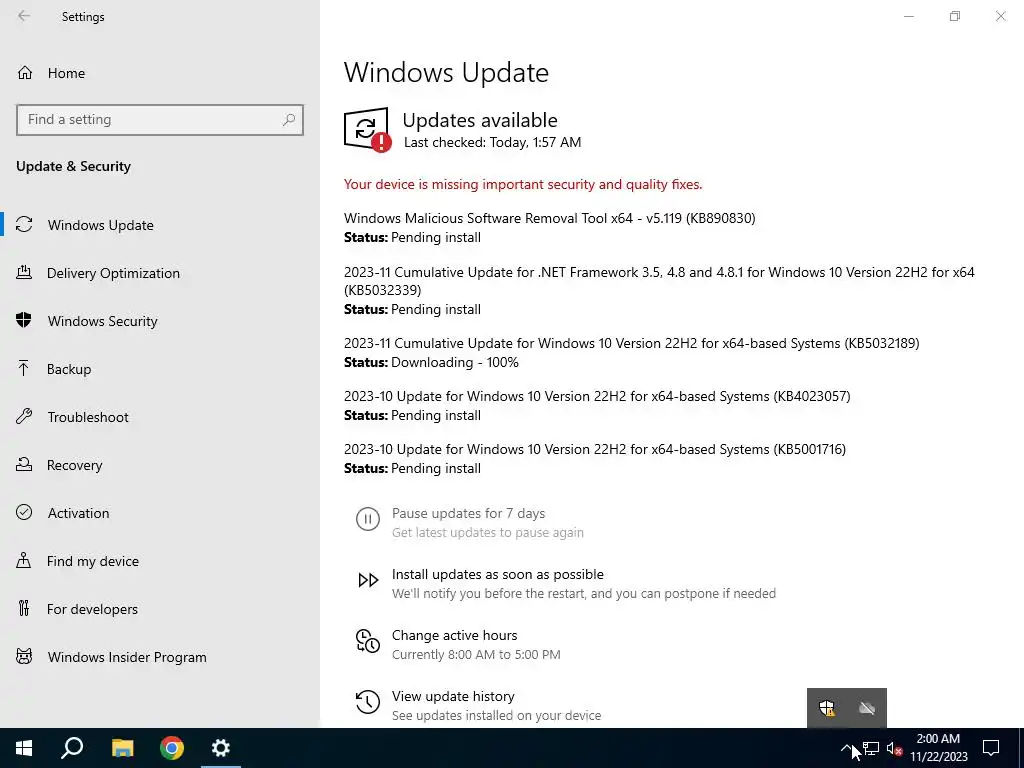
Task: Open the Windows Security shield icon
Action: [x=24, y=321]
